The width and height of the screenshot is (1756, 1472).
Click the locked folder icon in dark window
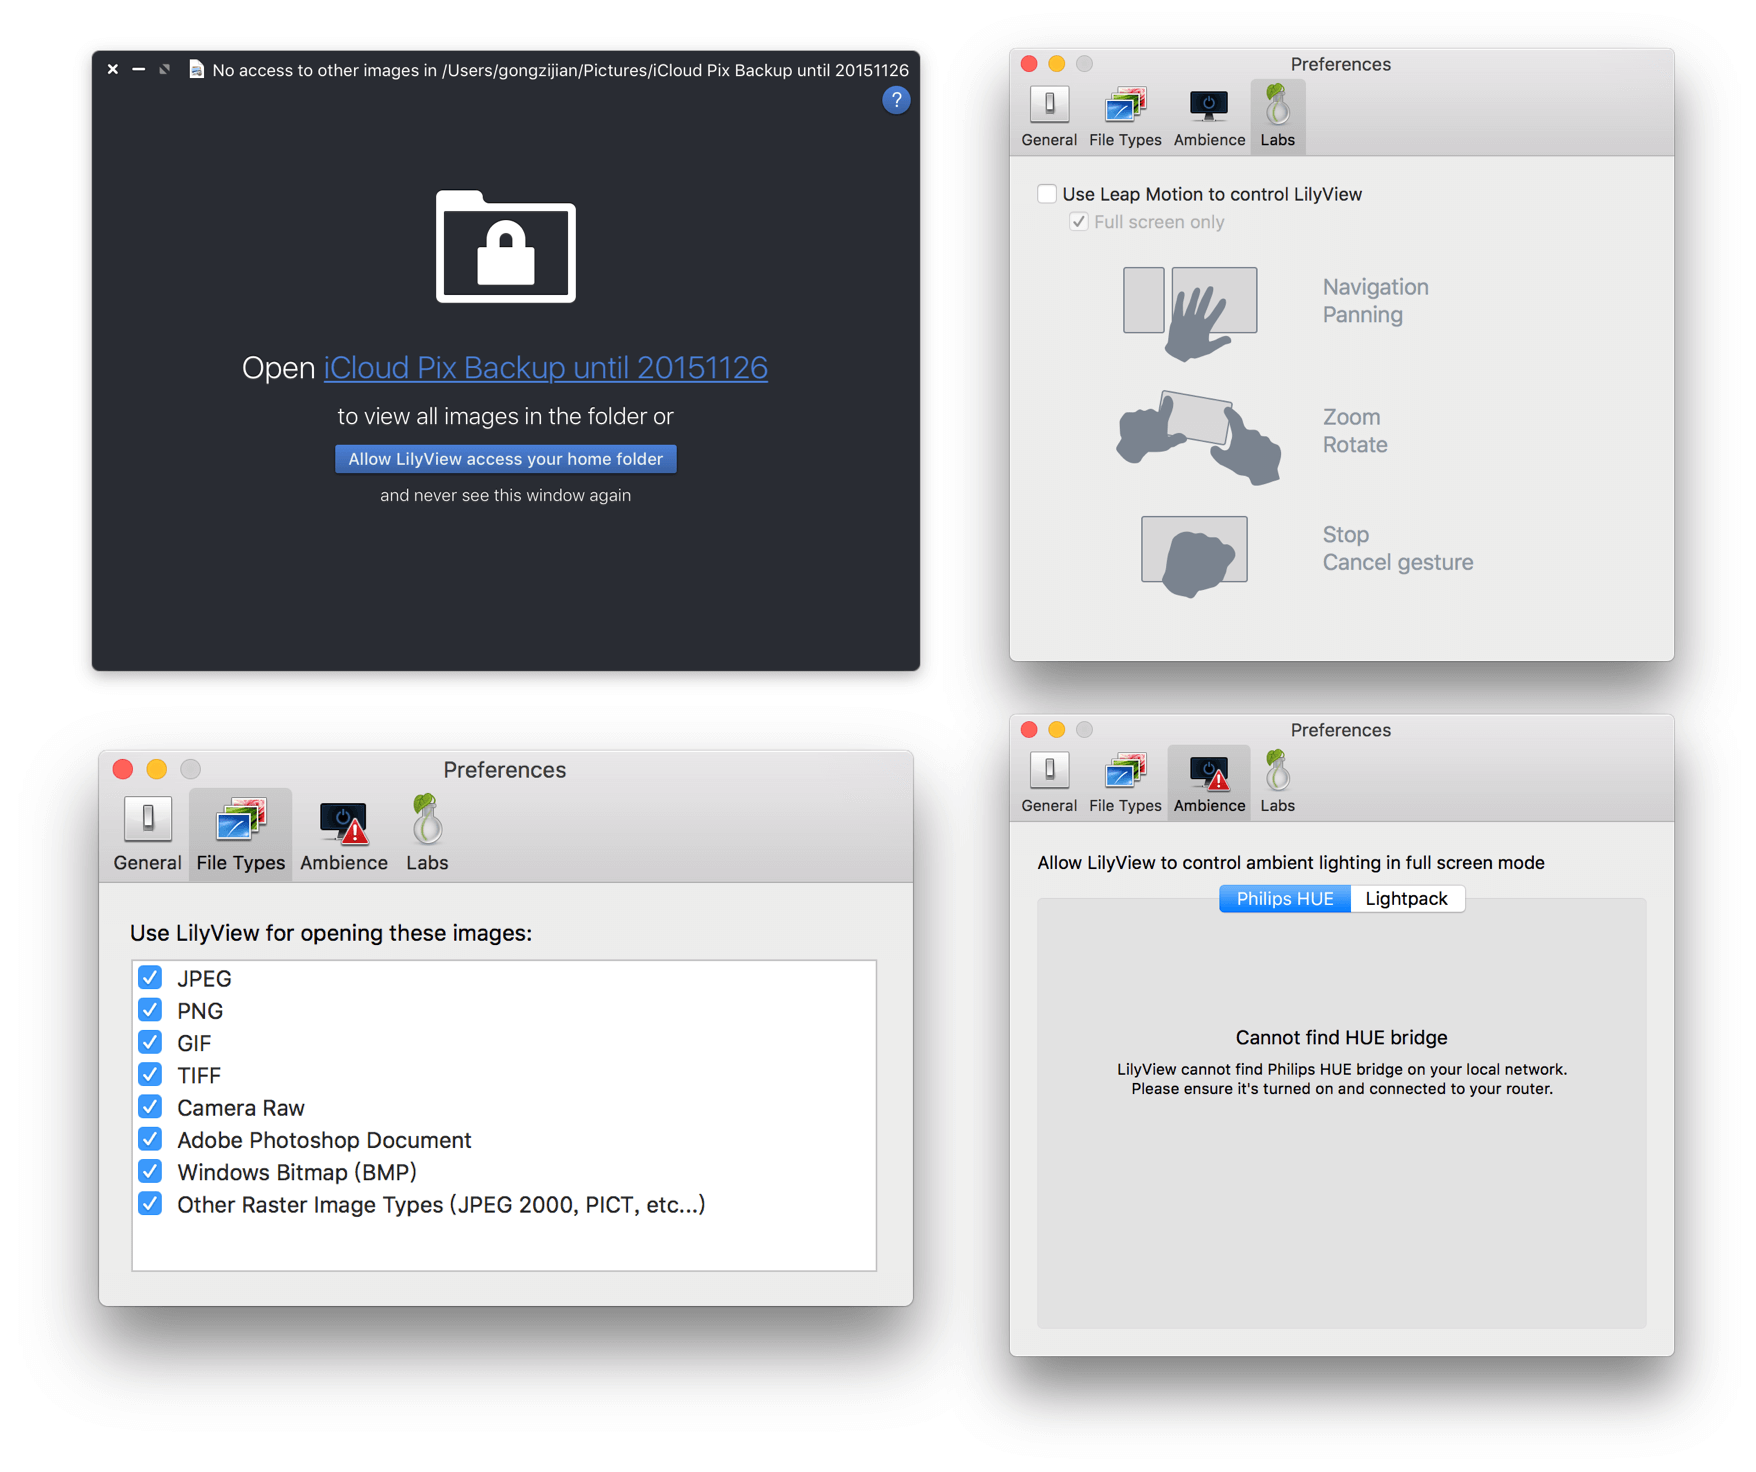506,247
